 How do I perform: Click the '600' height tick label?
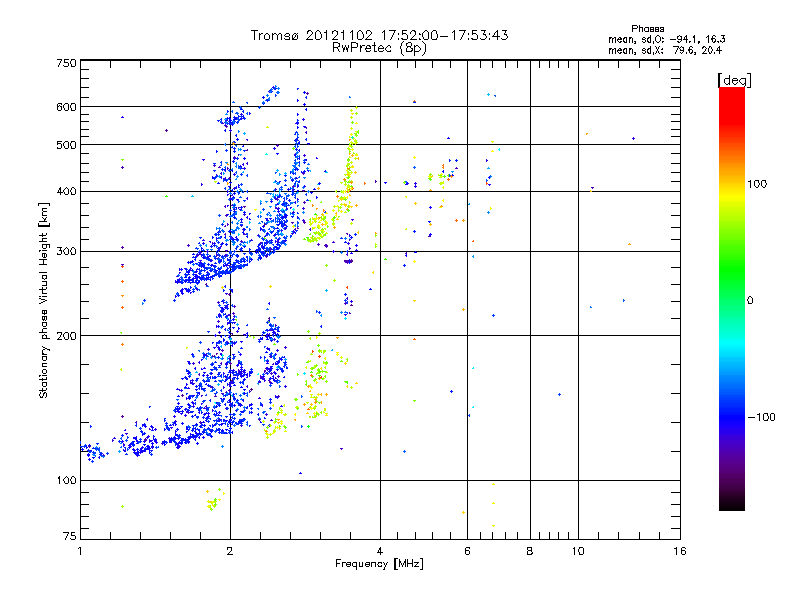(66, 107)
